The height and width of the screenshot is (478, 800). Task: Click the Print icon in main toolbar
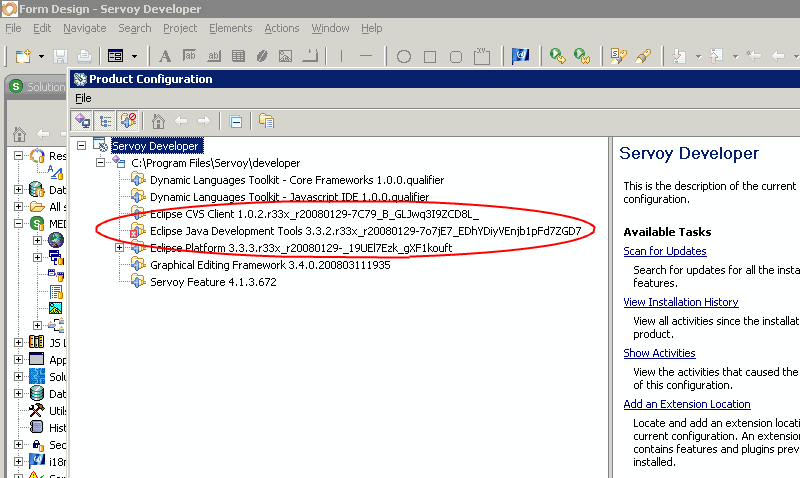pyautogui.click(x=84, y=56)
